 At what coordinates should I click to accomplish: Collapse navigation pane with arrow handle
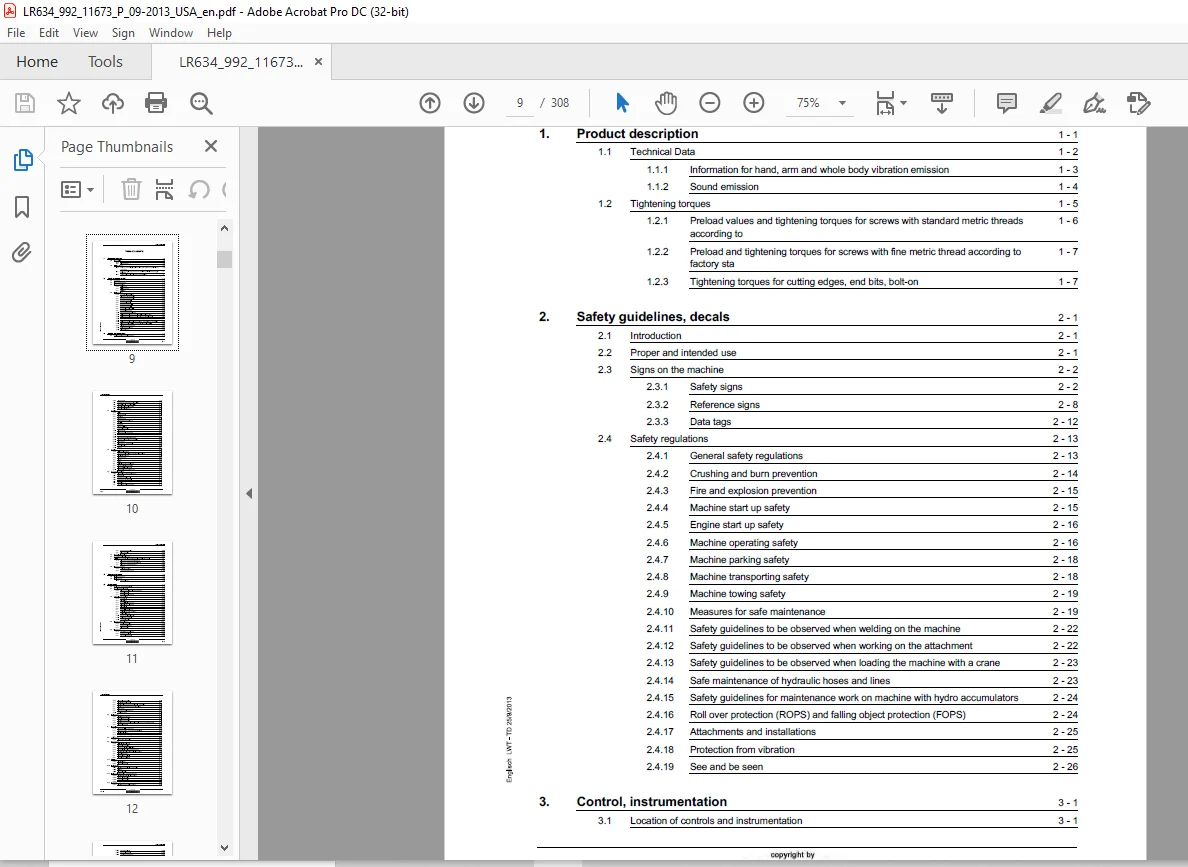[x=249, y=493]
